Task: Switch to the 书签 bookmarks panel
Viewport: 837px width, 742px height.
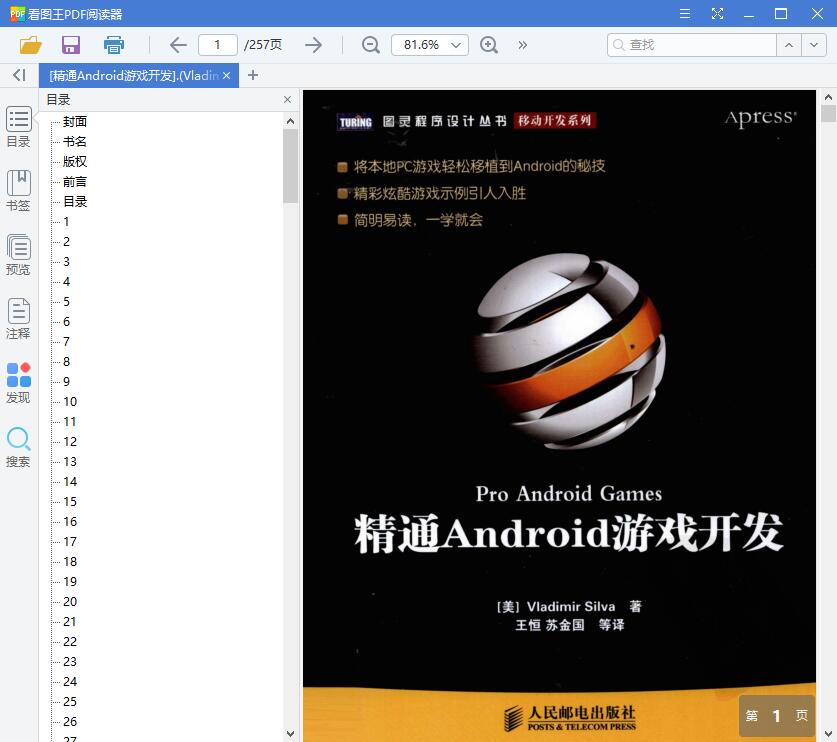Action: click(x=18, y=190)
